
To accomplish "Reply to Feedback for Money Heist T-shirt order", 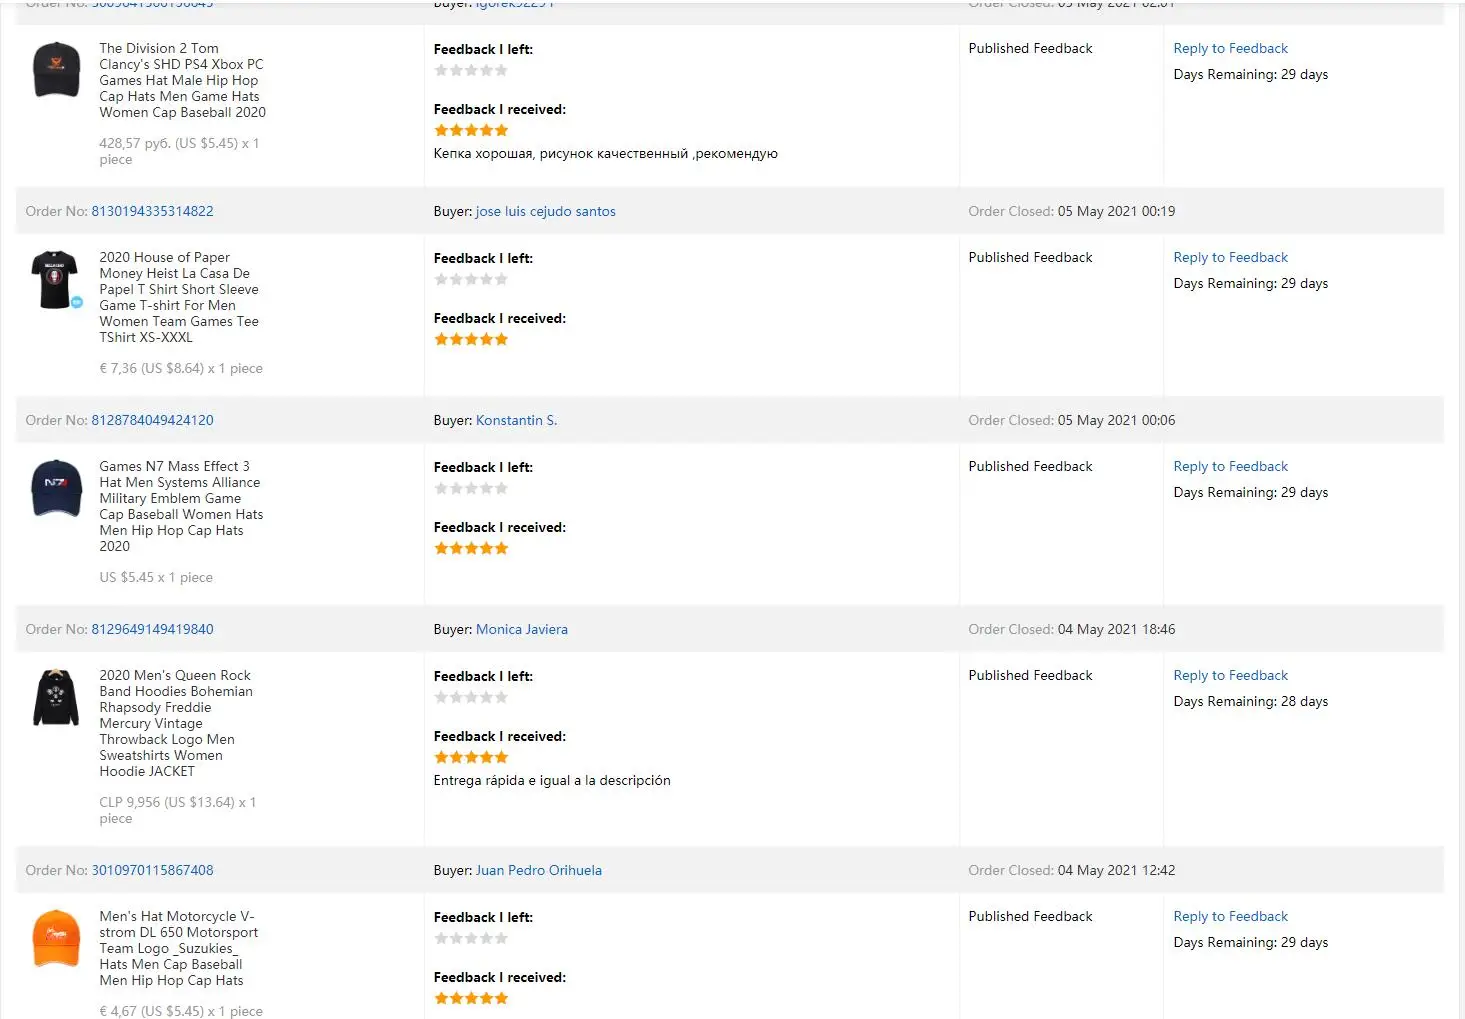I will pyautogui.click(x=1230, y=257).
